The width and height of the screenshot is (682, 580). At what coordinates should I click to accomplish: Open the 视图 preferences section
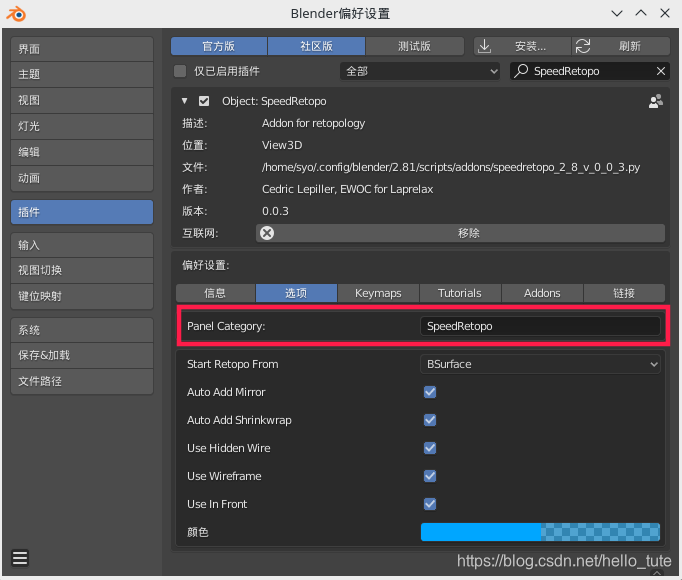coord(82,101)
